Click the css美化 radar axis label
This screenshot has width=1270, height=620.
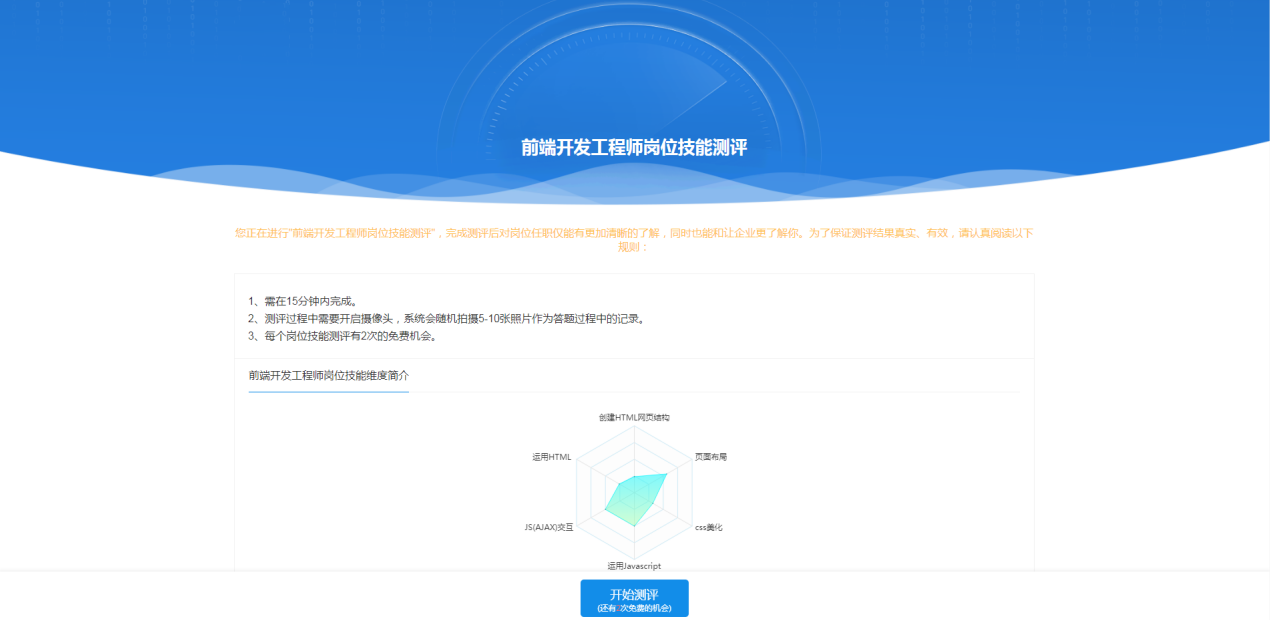point(709,527)
